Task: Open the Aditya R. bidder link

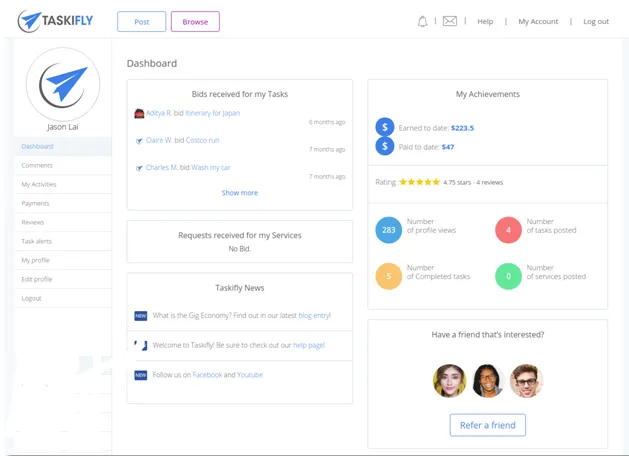Action: [159, 113]
